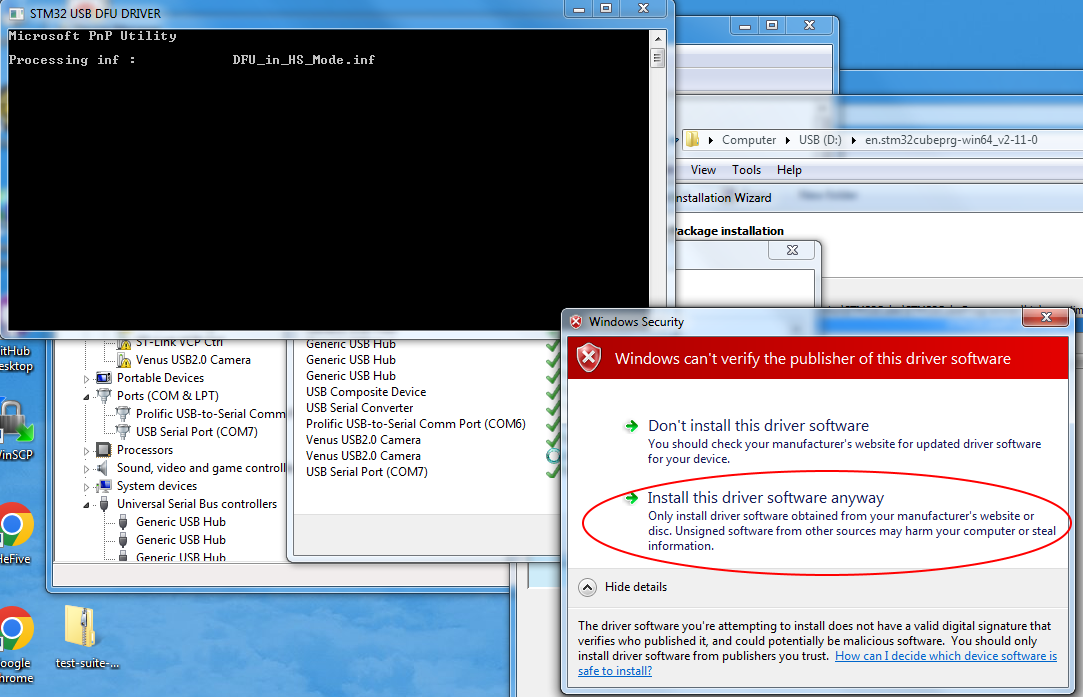Click the green arrow beside Don't install

pyautogui.click(x=631, y=426)
